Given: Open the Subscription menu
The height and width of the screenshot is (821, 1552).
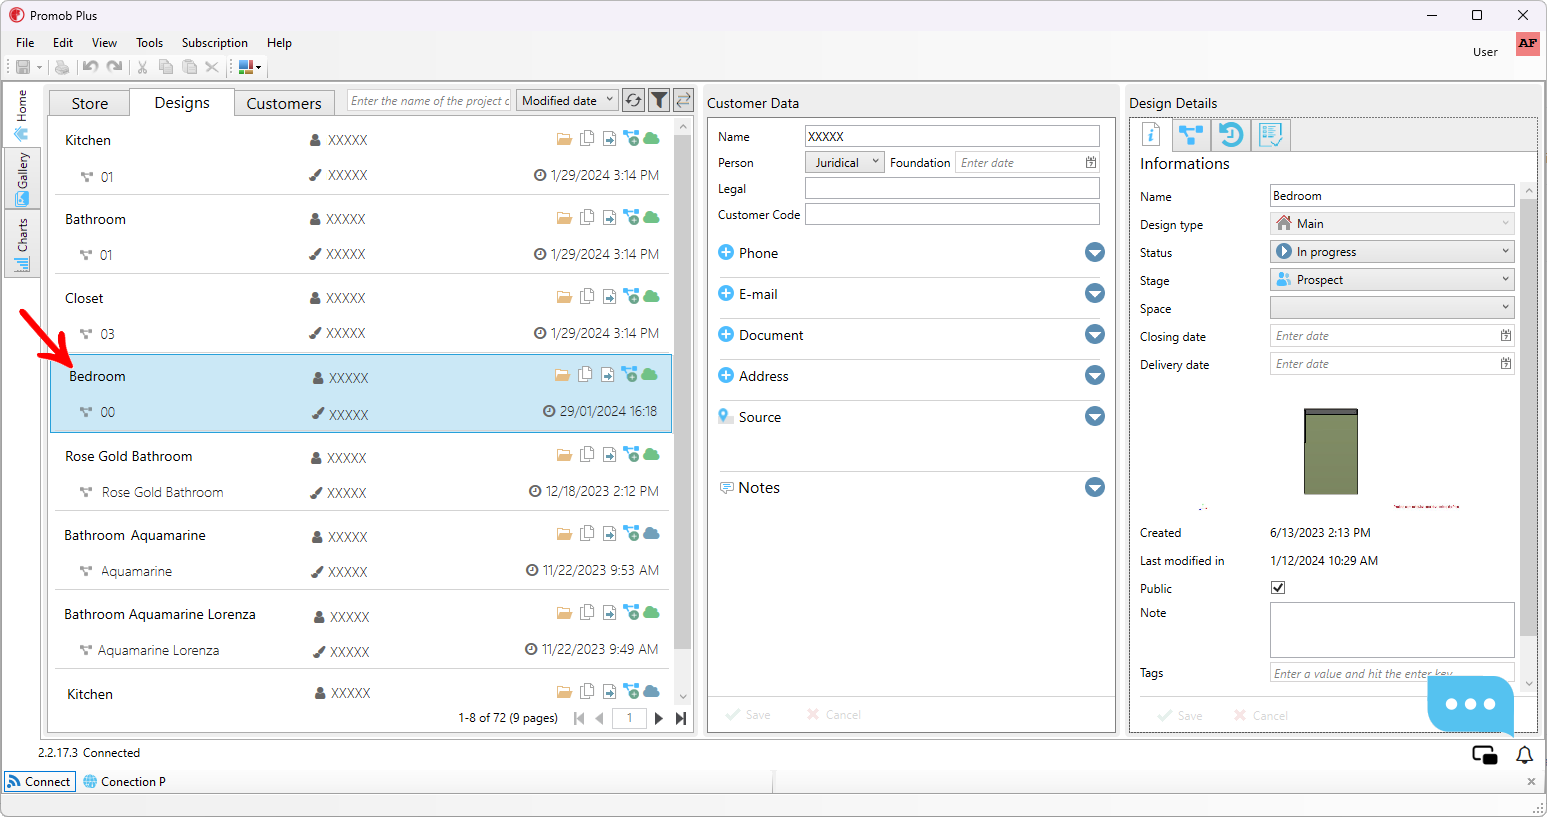Looking at the screenshot, I should pyautogui.click(x=215, y=43).
